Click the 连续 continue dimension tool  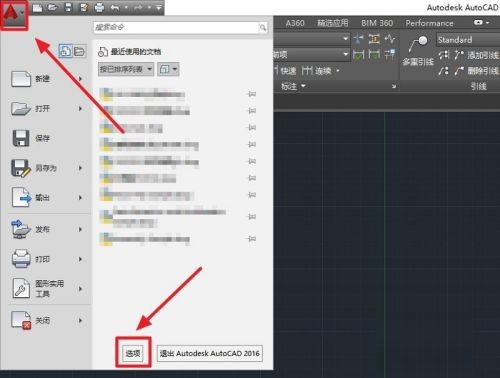point(317,71)
